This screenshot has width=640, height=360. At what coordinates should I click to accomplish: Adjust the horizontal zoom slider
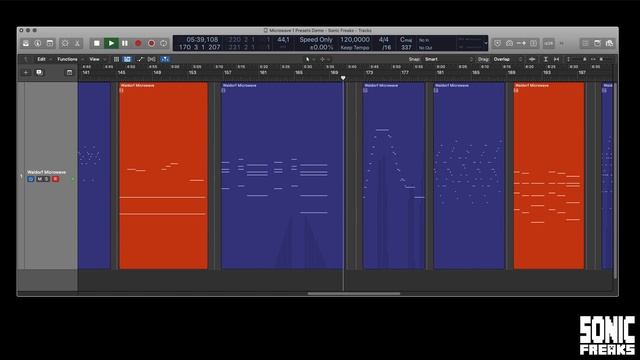602,59
